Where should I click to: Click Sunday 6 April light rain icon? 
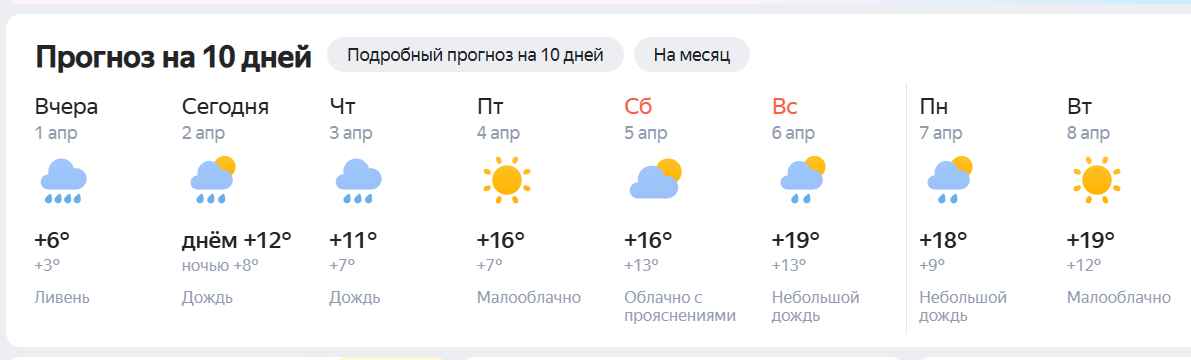(802, 180)
